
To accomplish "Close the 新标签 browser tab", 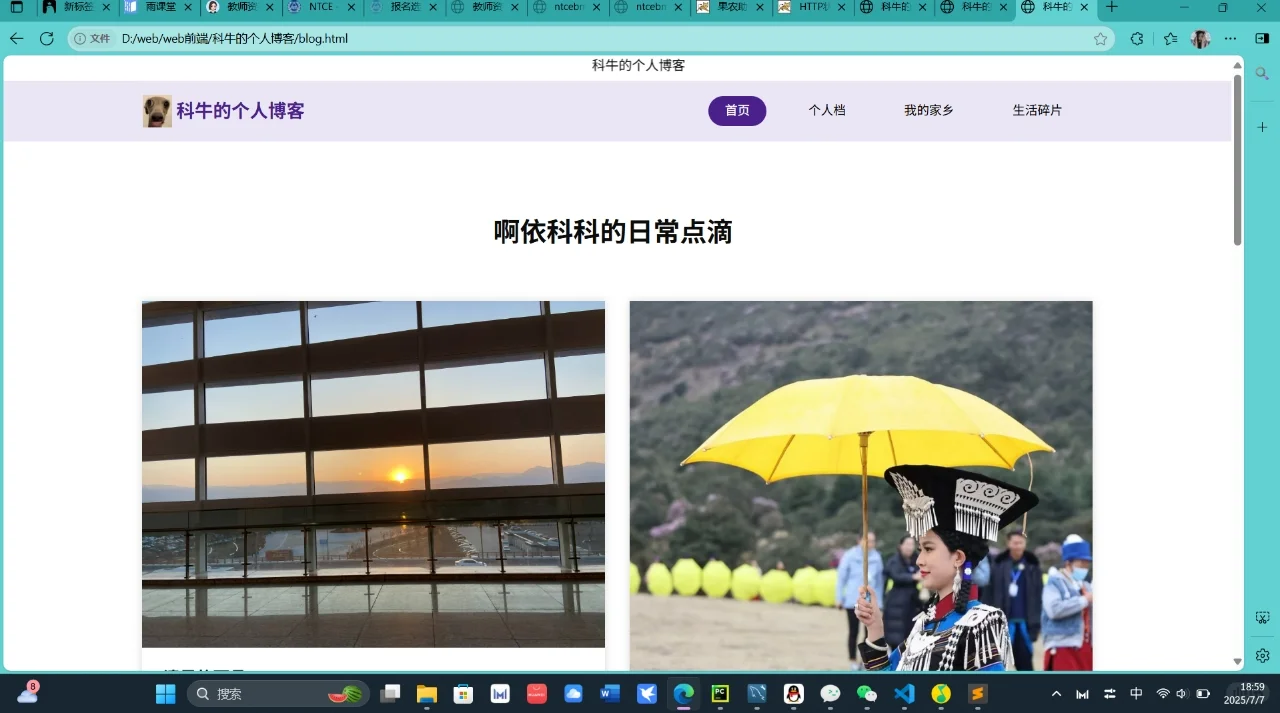I will tap(105, 7).
